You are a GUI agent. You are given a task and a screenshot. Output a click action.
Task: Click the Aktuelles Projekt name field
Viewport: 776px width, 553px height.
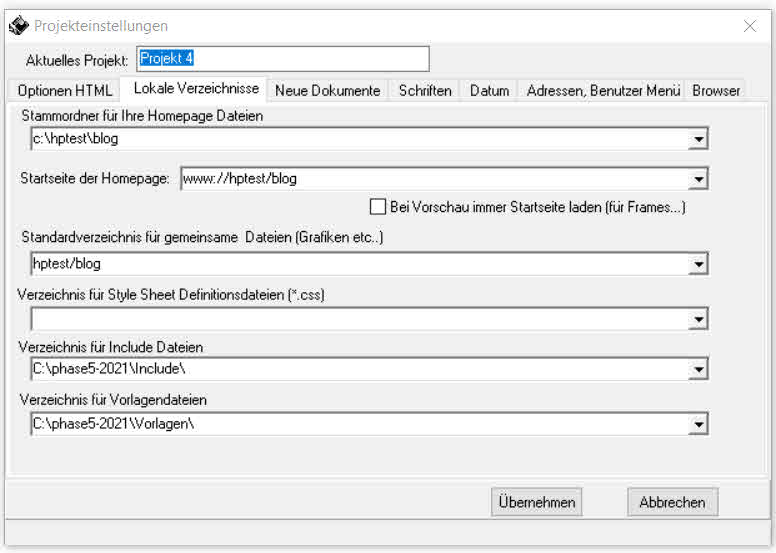click(282, 59)
